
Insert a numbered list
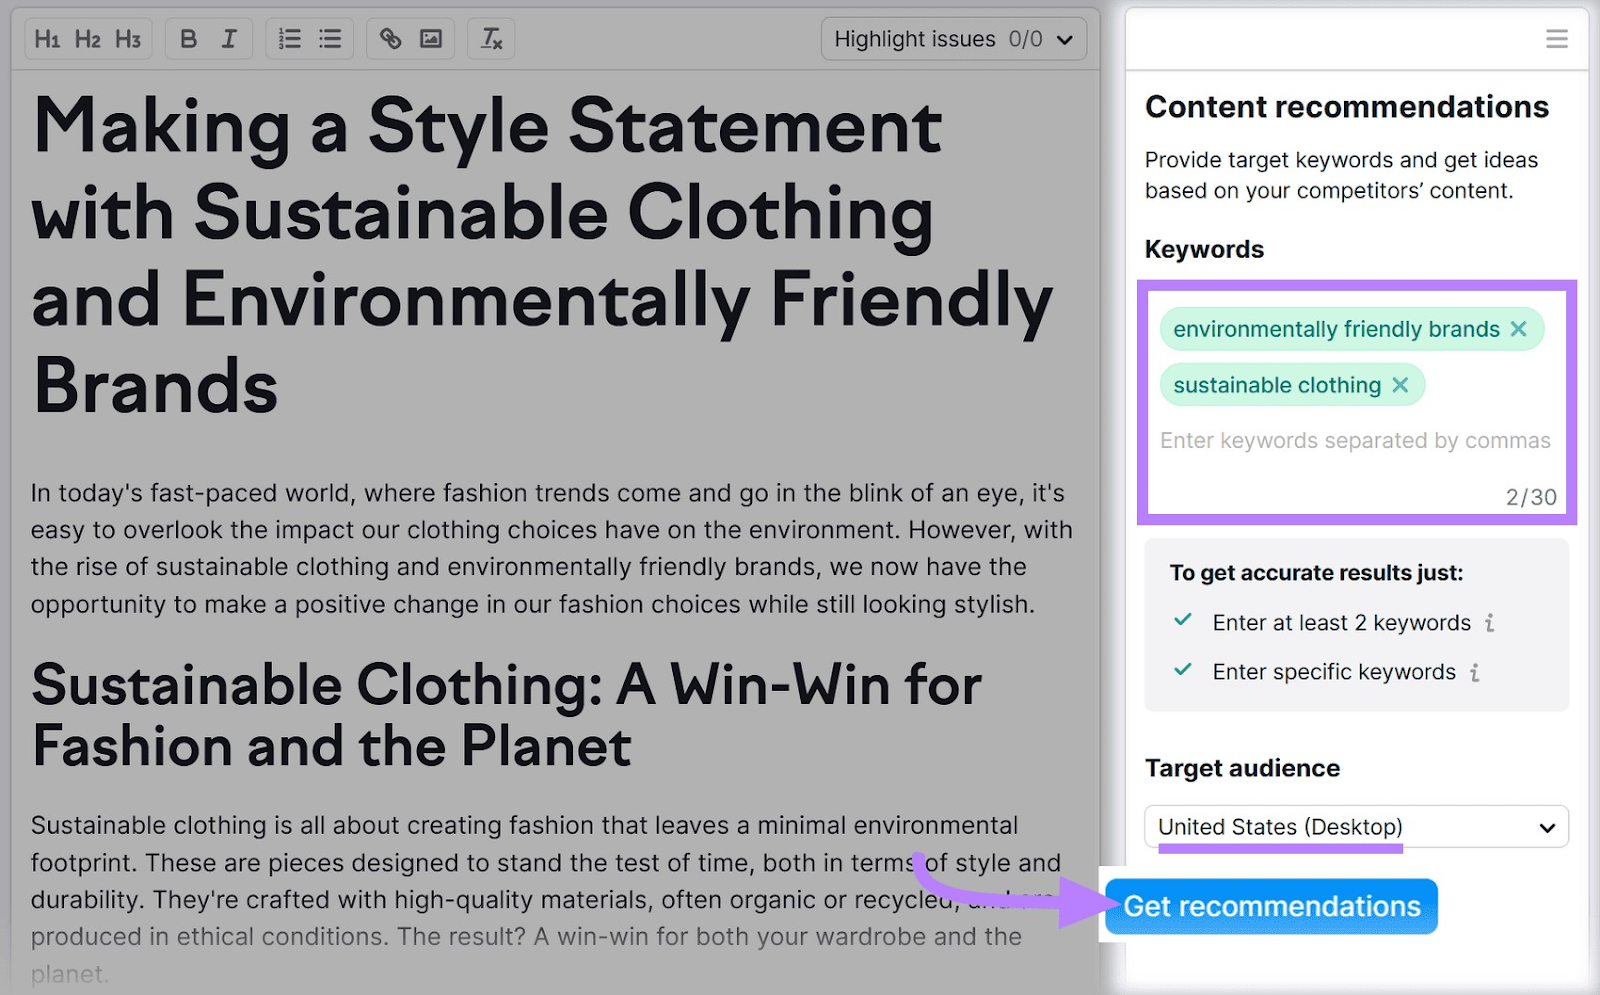coord(289,39)
